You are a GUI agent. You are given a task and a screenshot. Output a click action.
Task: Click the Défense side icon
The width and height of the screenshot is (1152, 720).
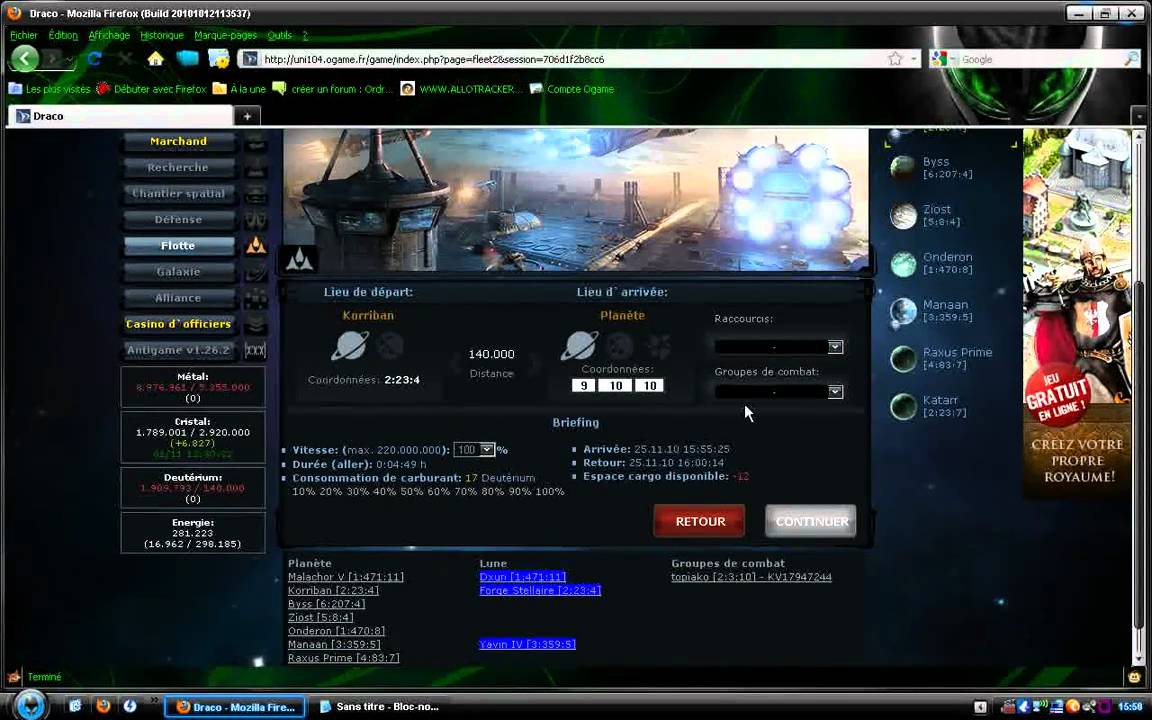coord(255,220)
